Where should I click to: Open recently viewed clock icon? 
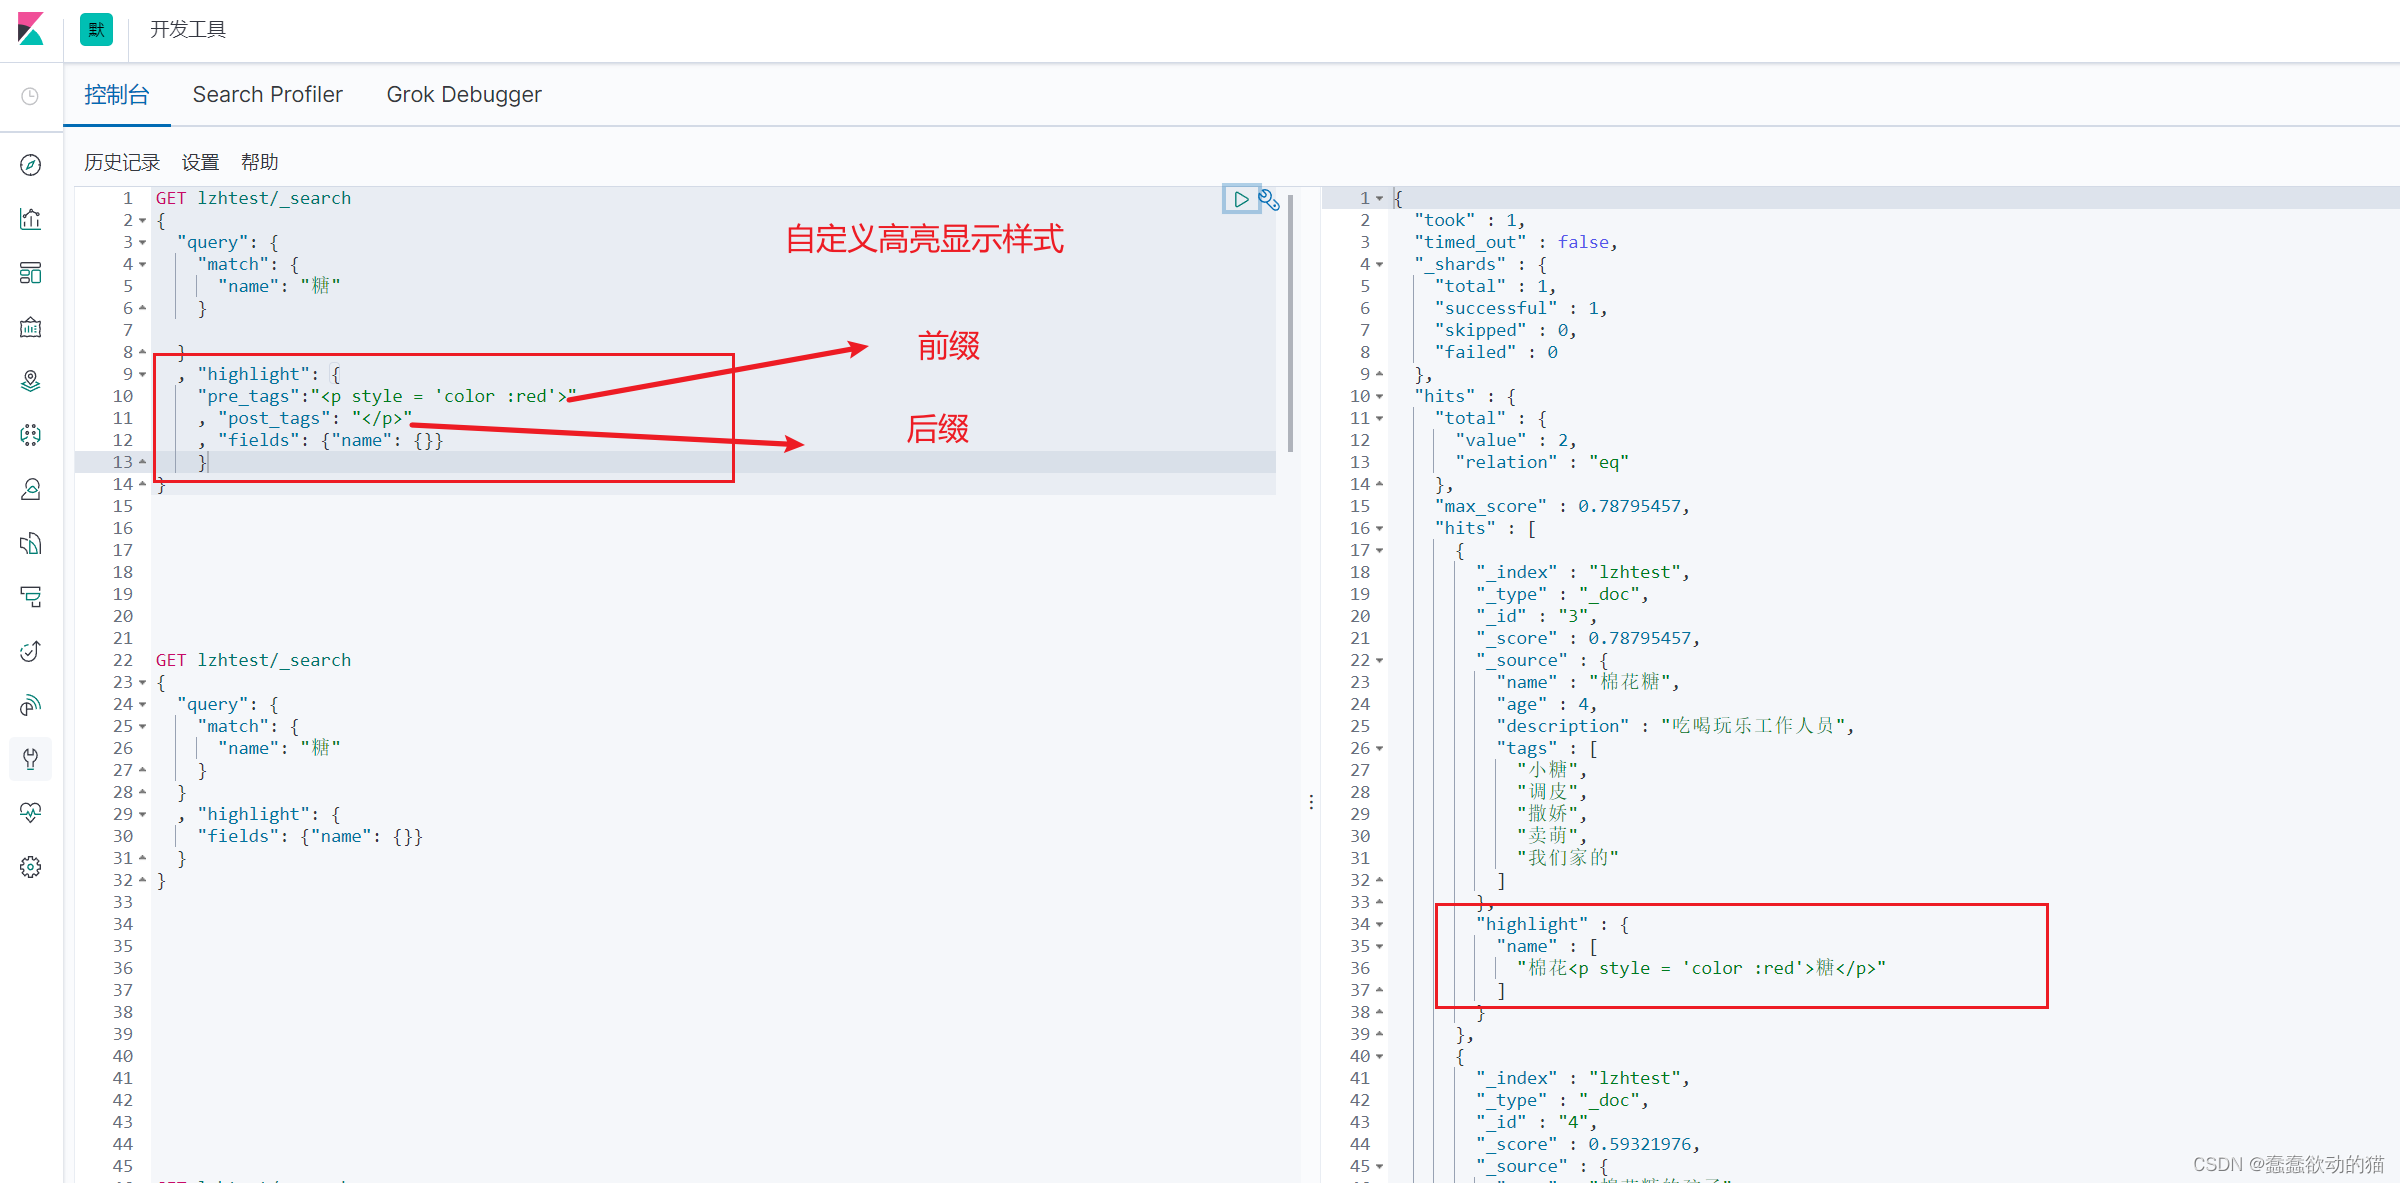[30, 96]
